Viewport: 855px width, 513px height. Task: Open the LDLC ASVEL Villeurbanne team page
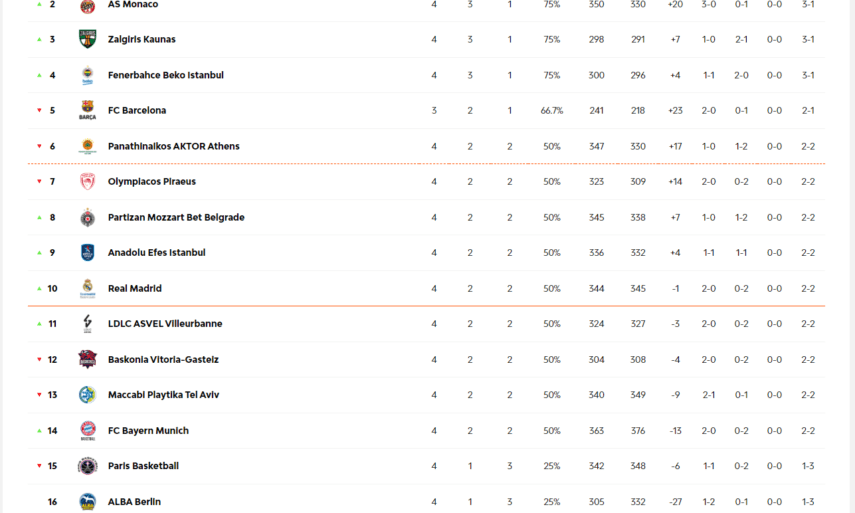165,324
